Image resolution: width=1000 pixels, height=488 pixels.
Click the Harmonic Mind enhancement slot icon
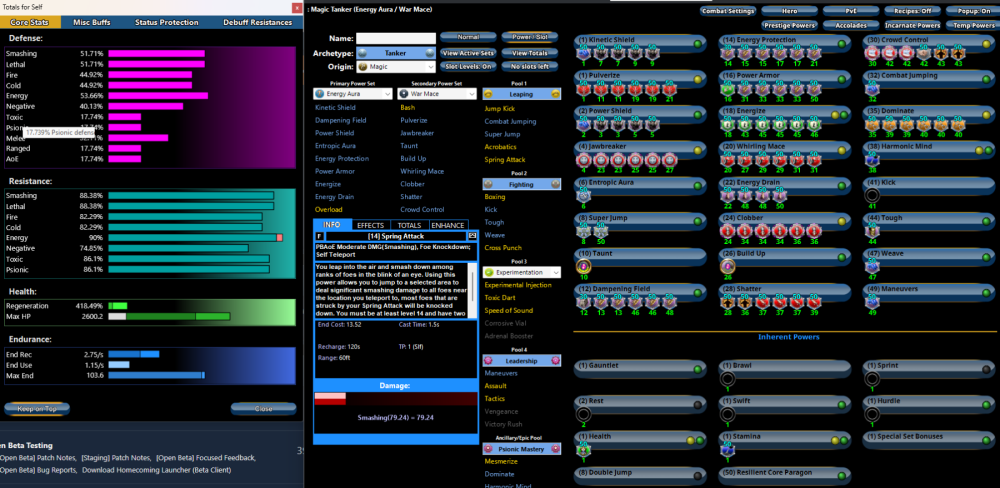pos(872,160)
